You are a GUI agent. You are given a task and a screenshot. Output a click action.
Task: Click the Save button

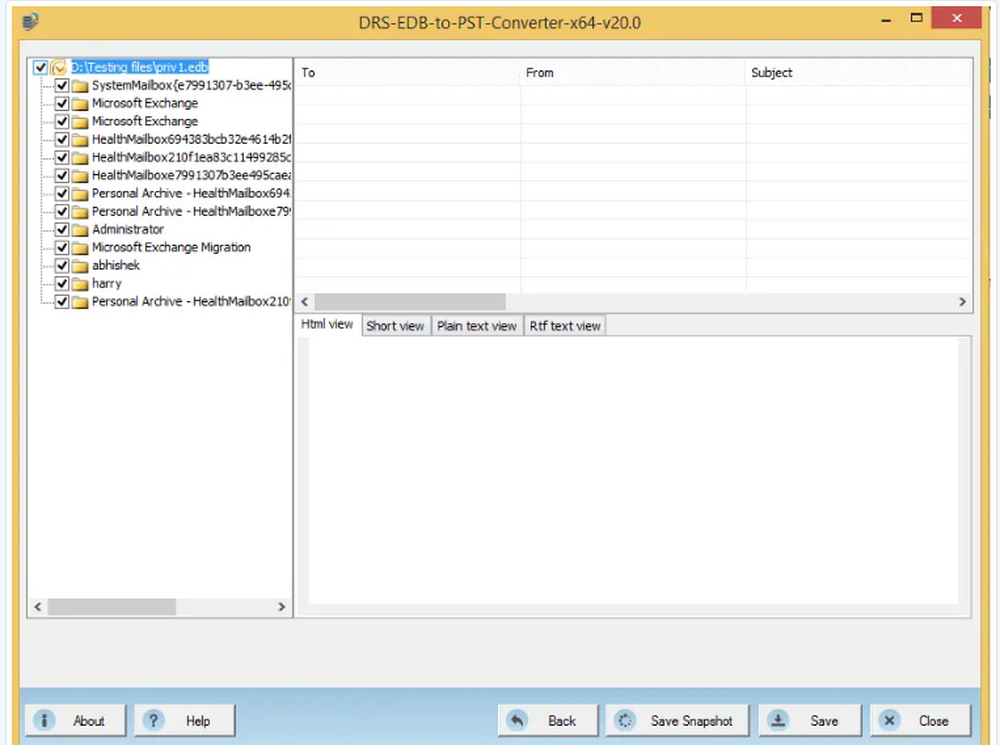click(x=810, y=720)
